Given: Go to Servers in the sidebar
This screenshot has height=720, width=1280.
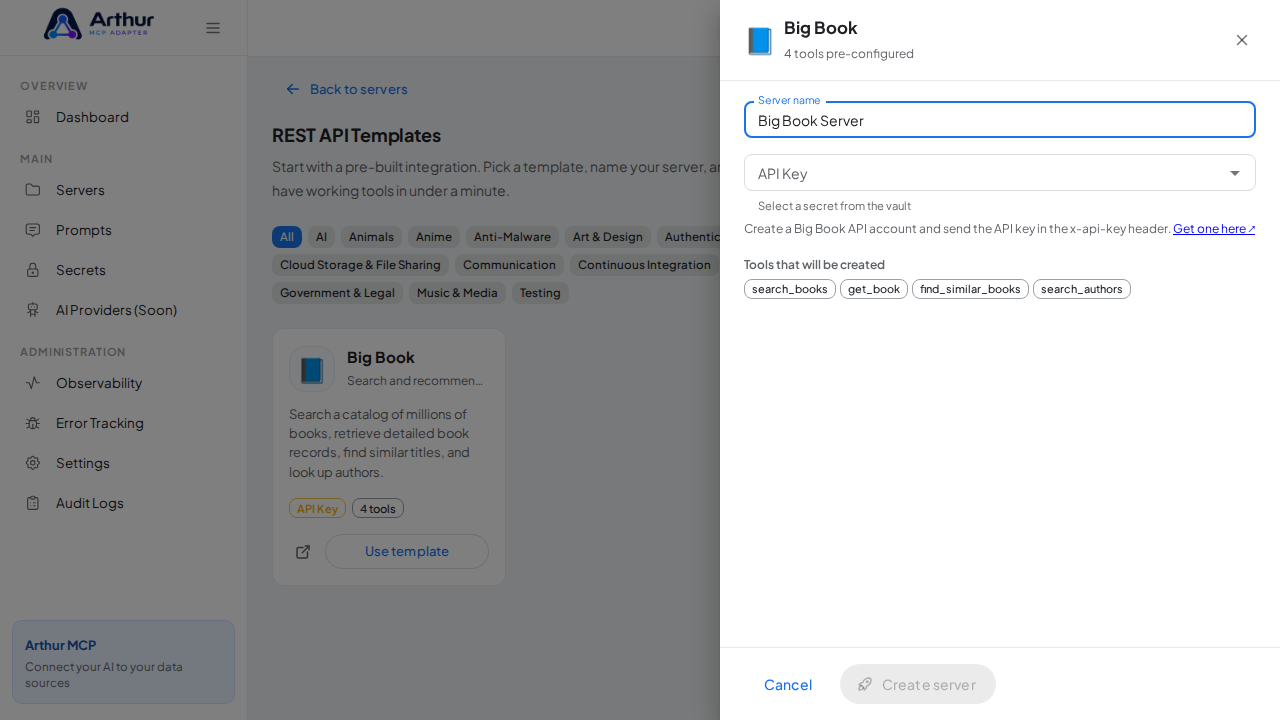Looking at the screenshot, I should [x=124, y=190].
